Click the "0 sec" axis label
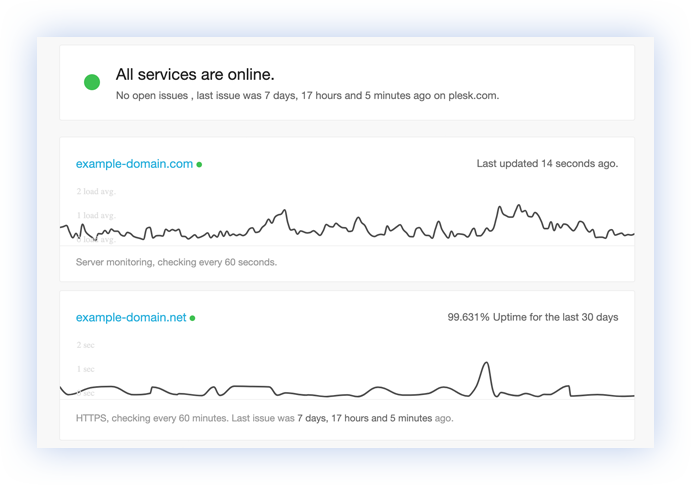The height and width of the screenshot is (485, 691). click(85, 393)
